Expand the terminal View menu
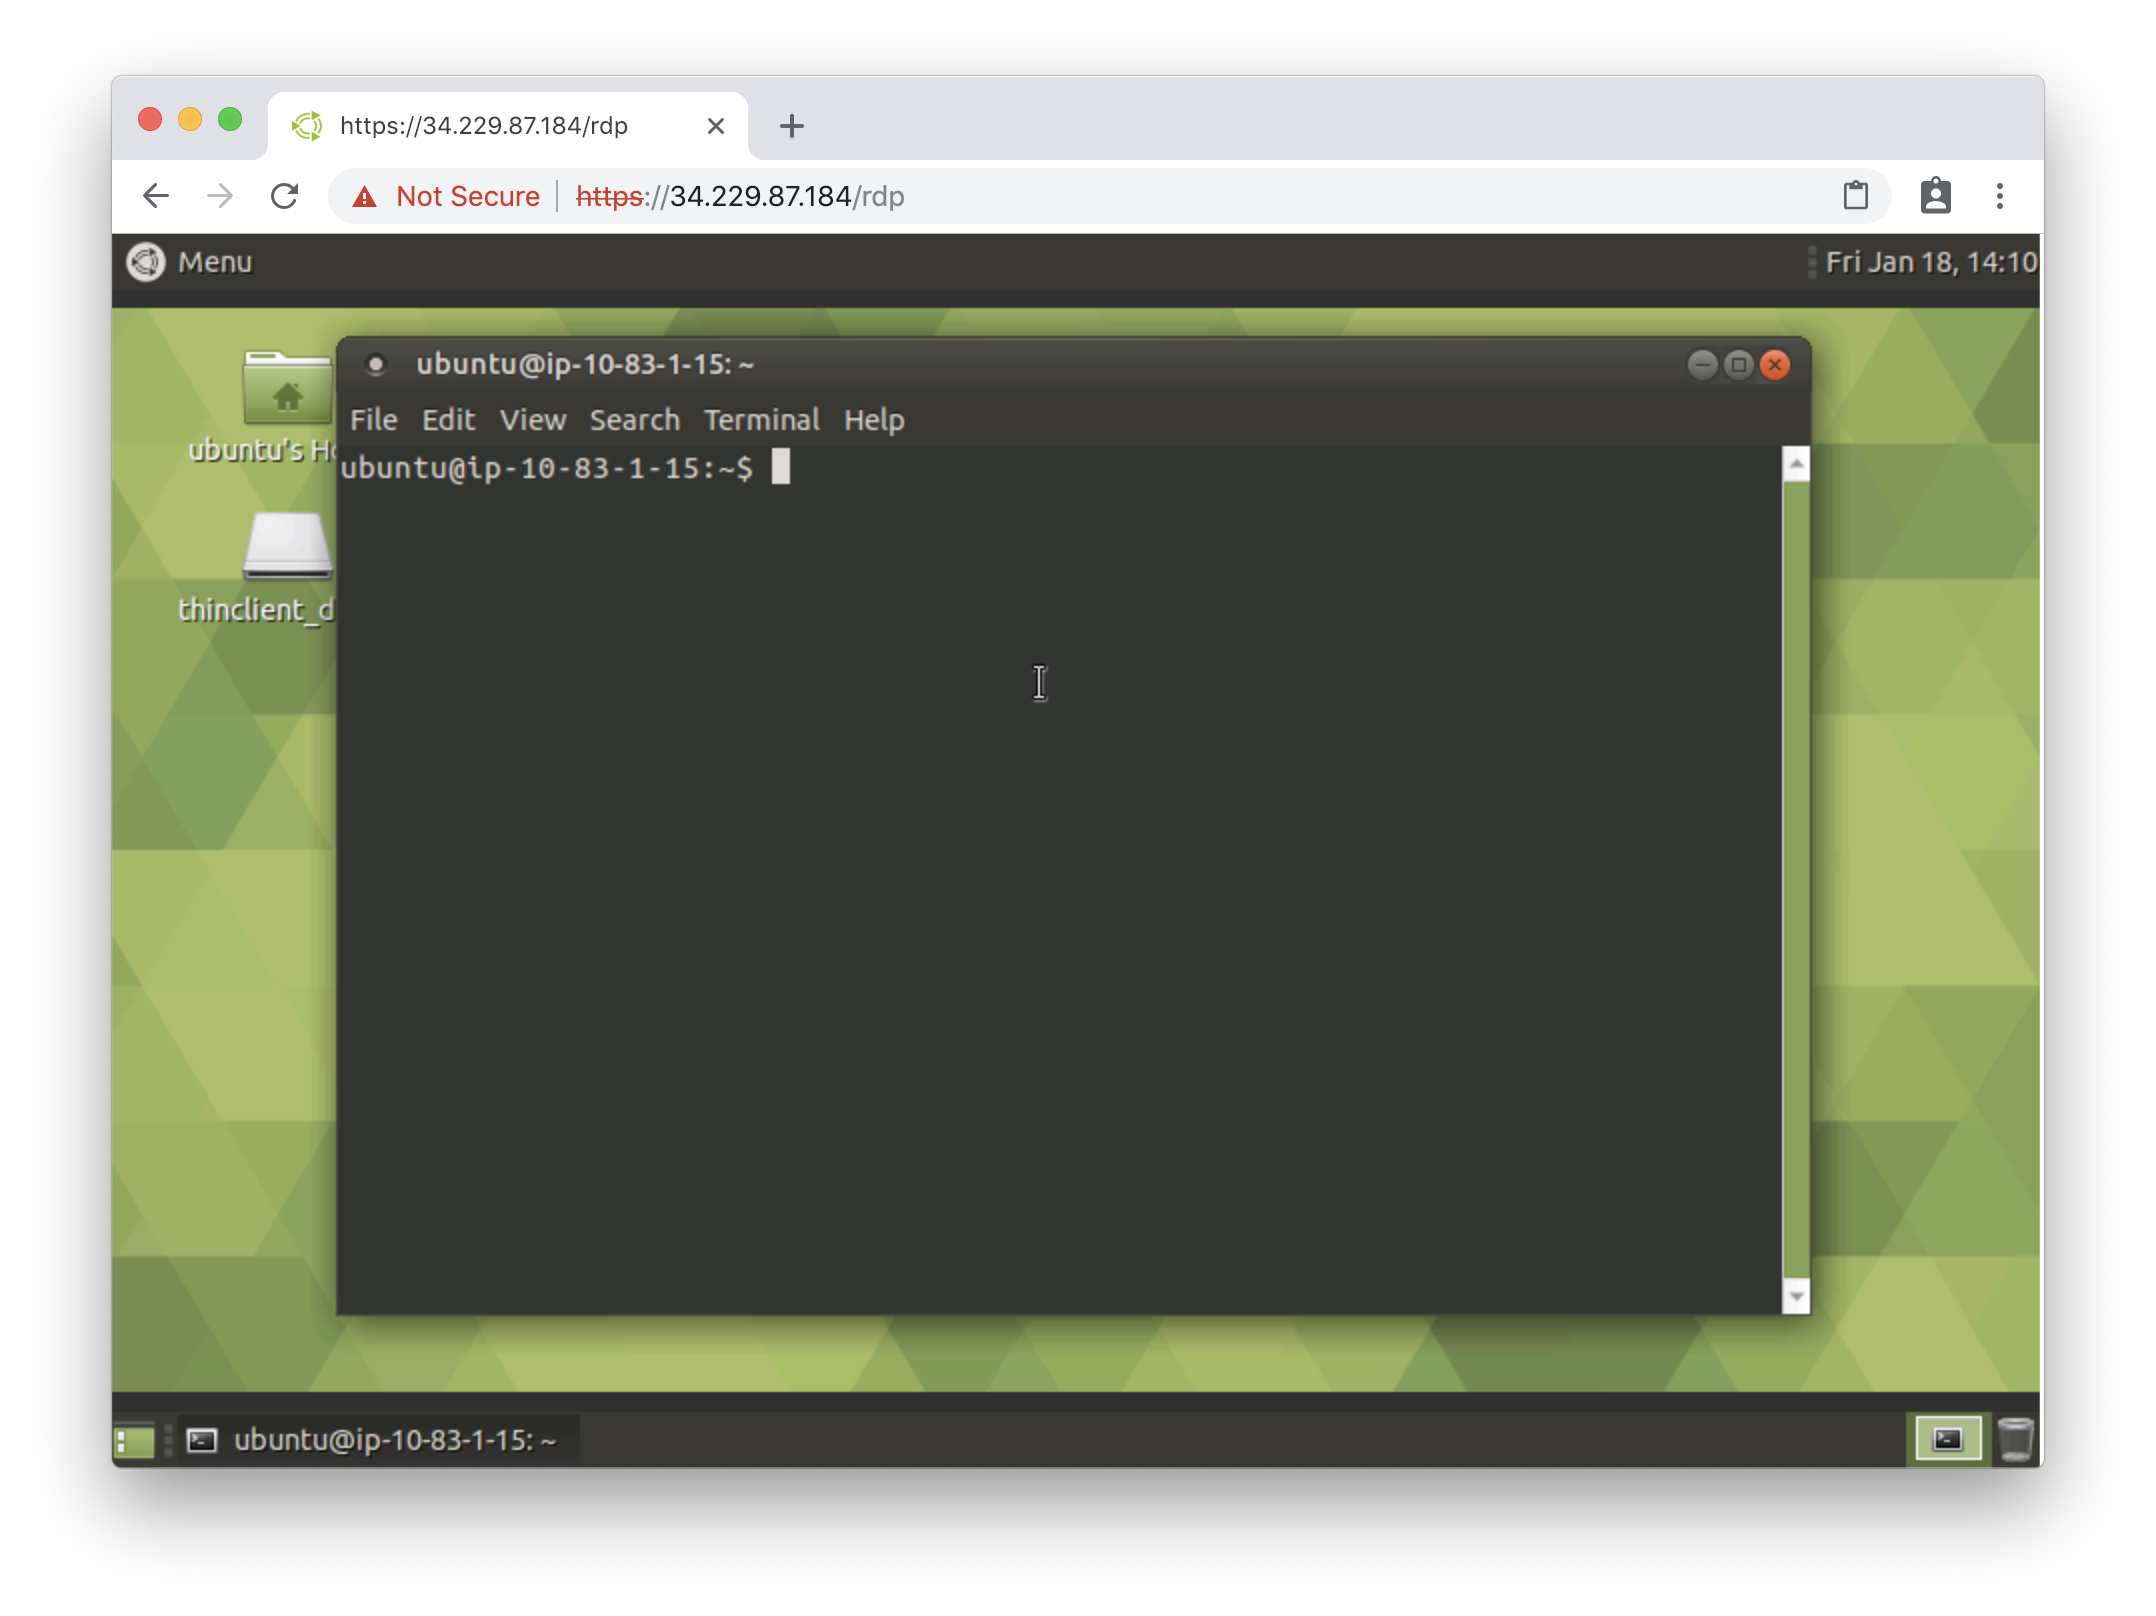 533,420
